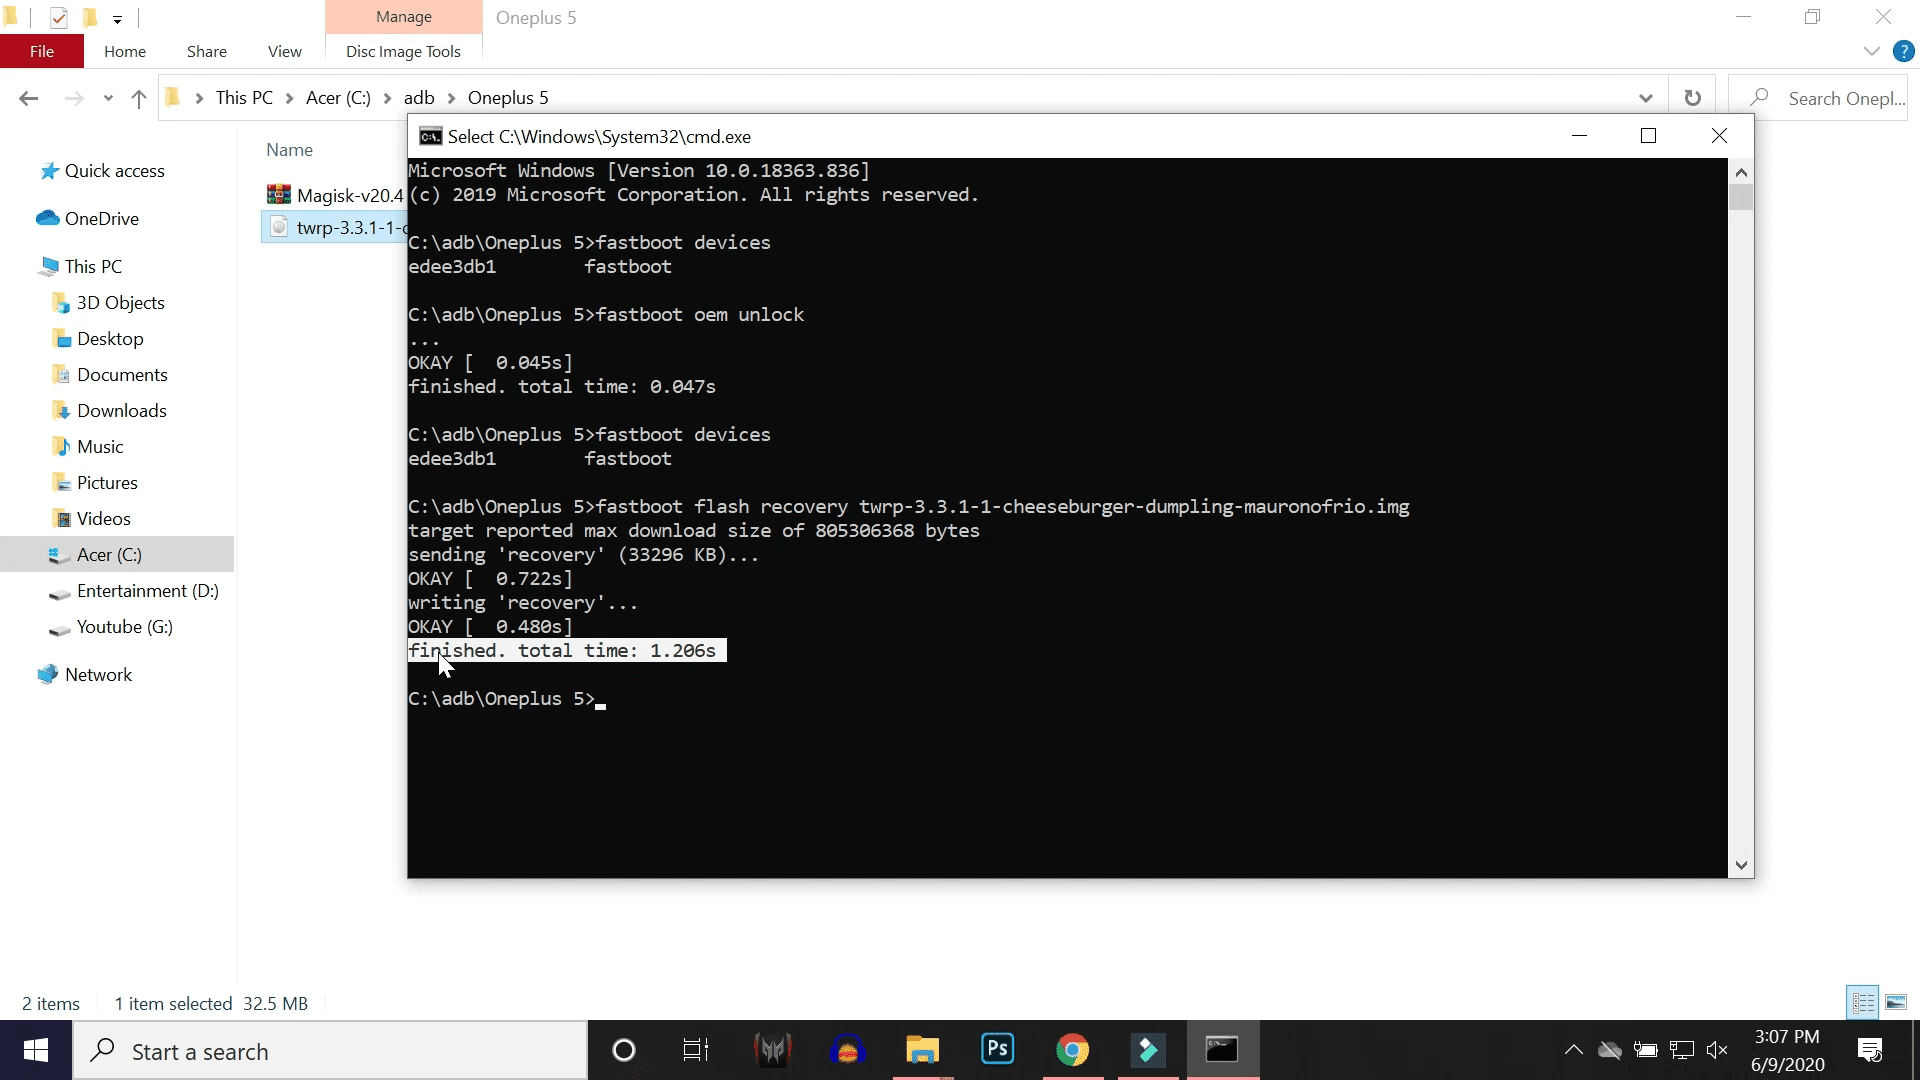1920x1080 pixels.
Task: Open File Explorer help icon
Action: [1904, 51]
